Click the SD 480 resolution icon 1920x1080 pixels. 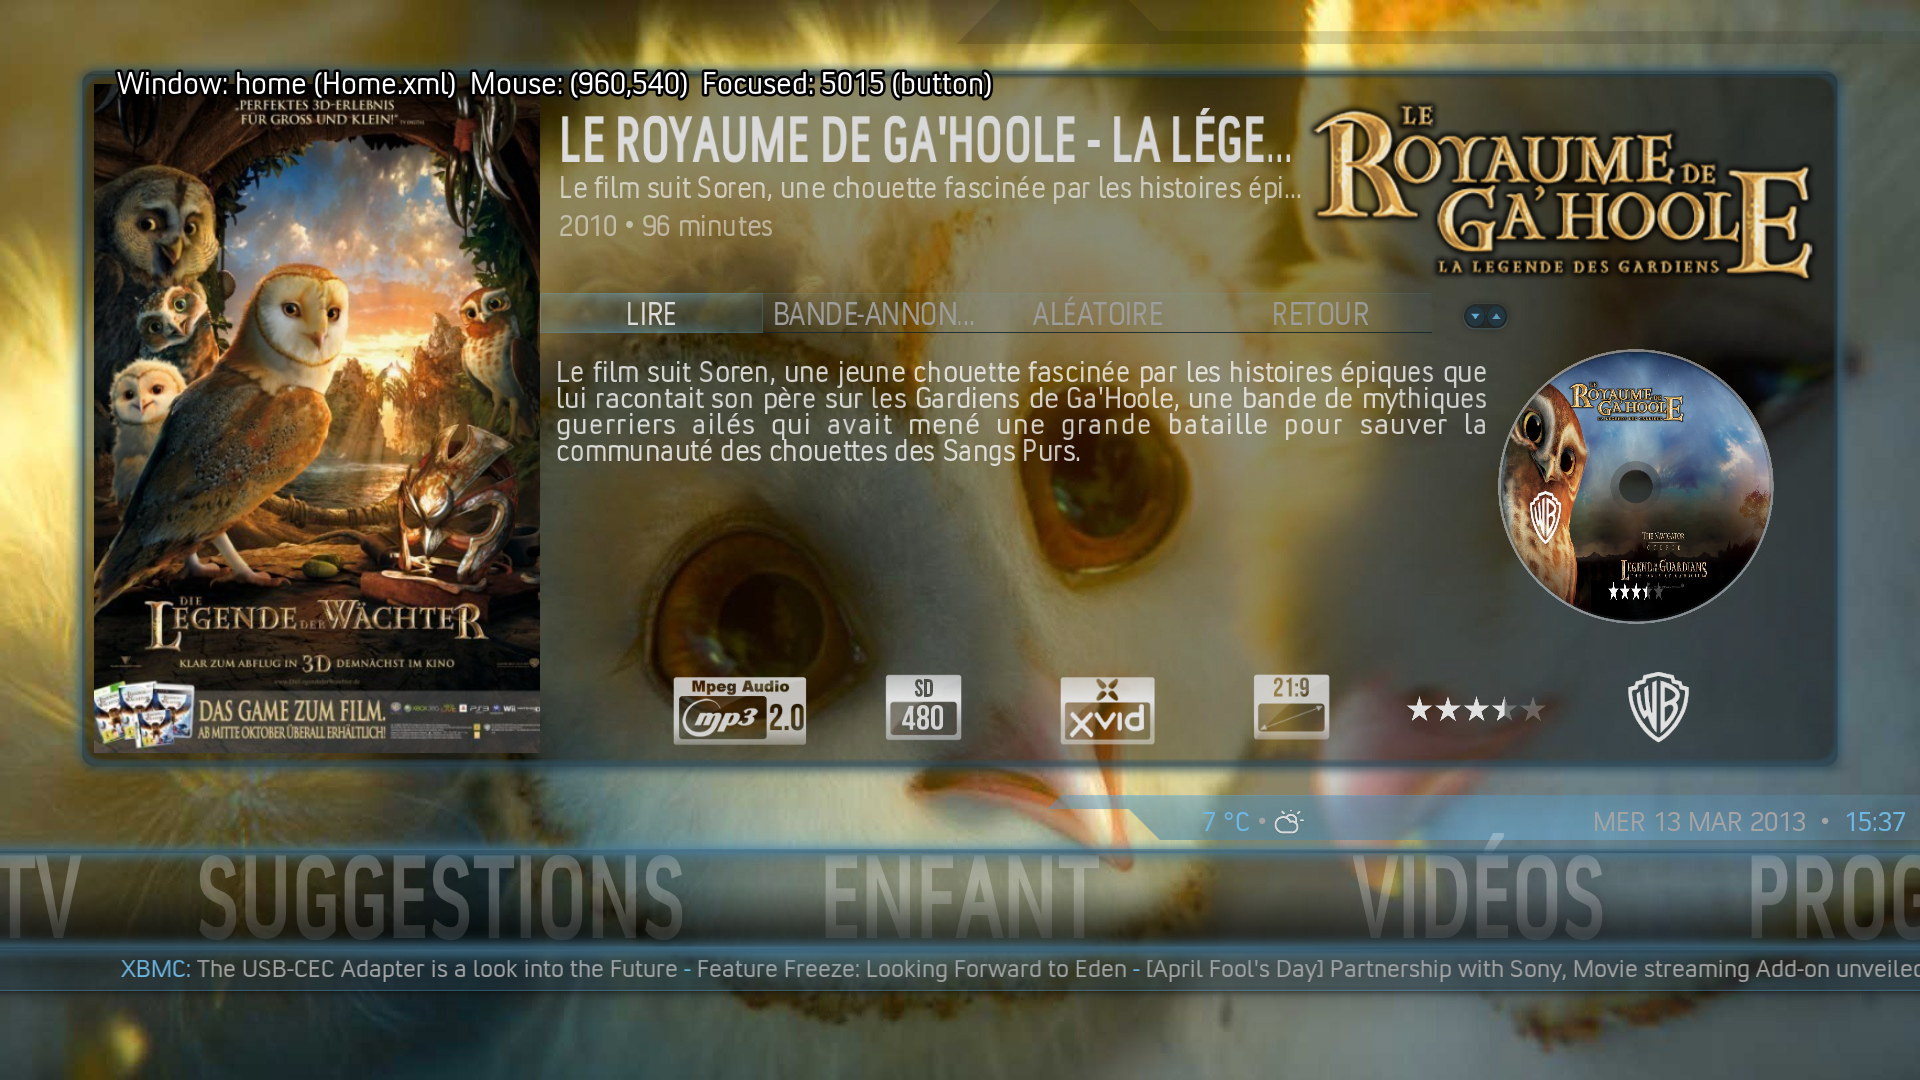(x=923, y=707)
